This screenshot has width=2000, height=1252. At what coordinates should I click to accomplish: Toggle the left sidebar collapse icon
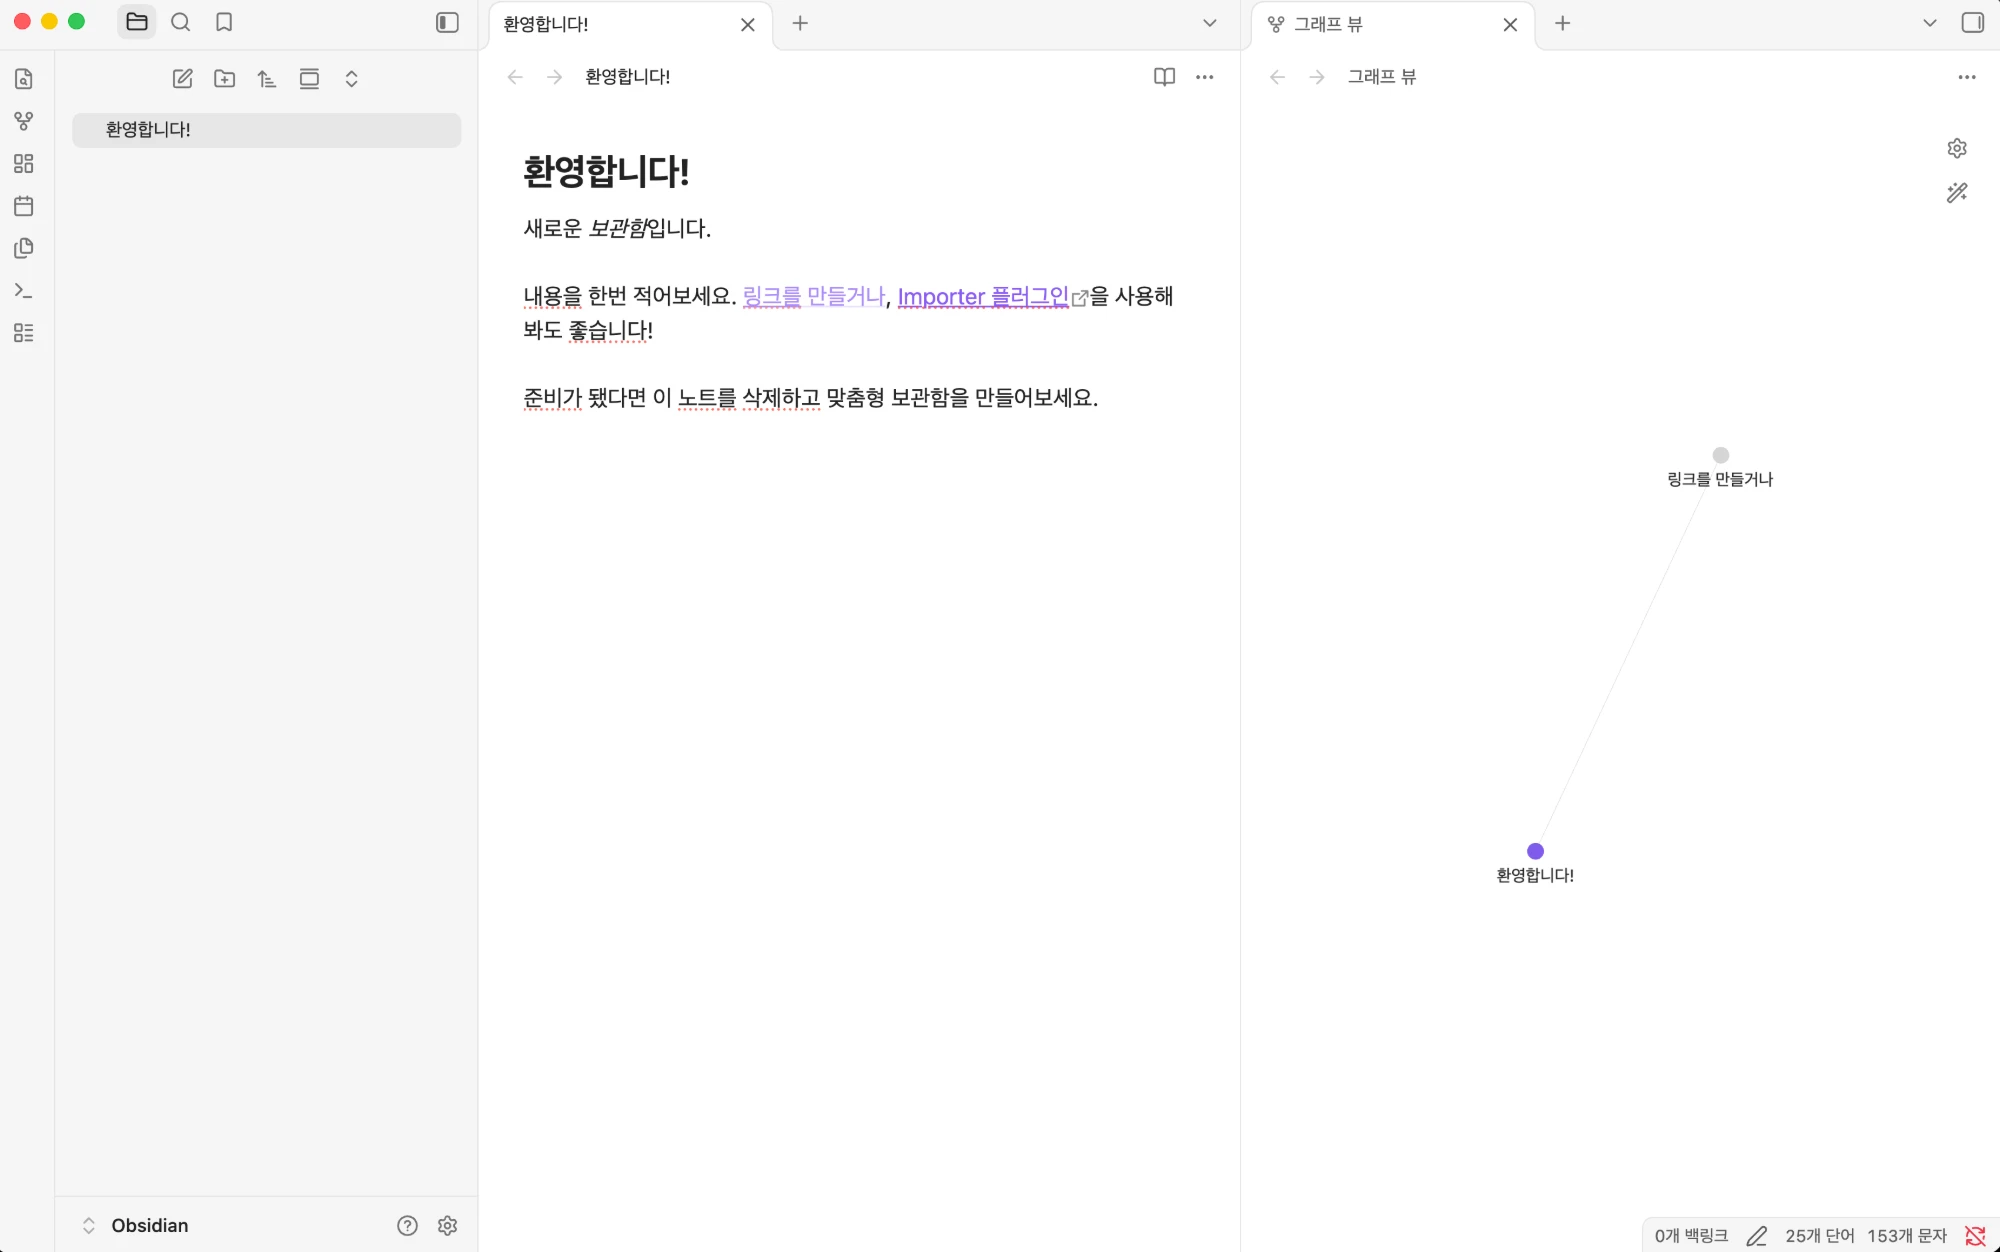[447, 22]
